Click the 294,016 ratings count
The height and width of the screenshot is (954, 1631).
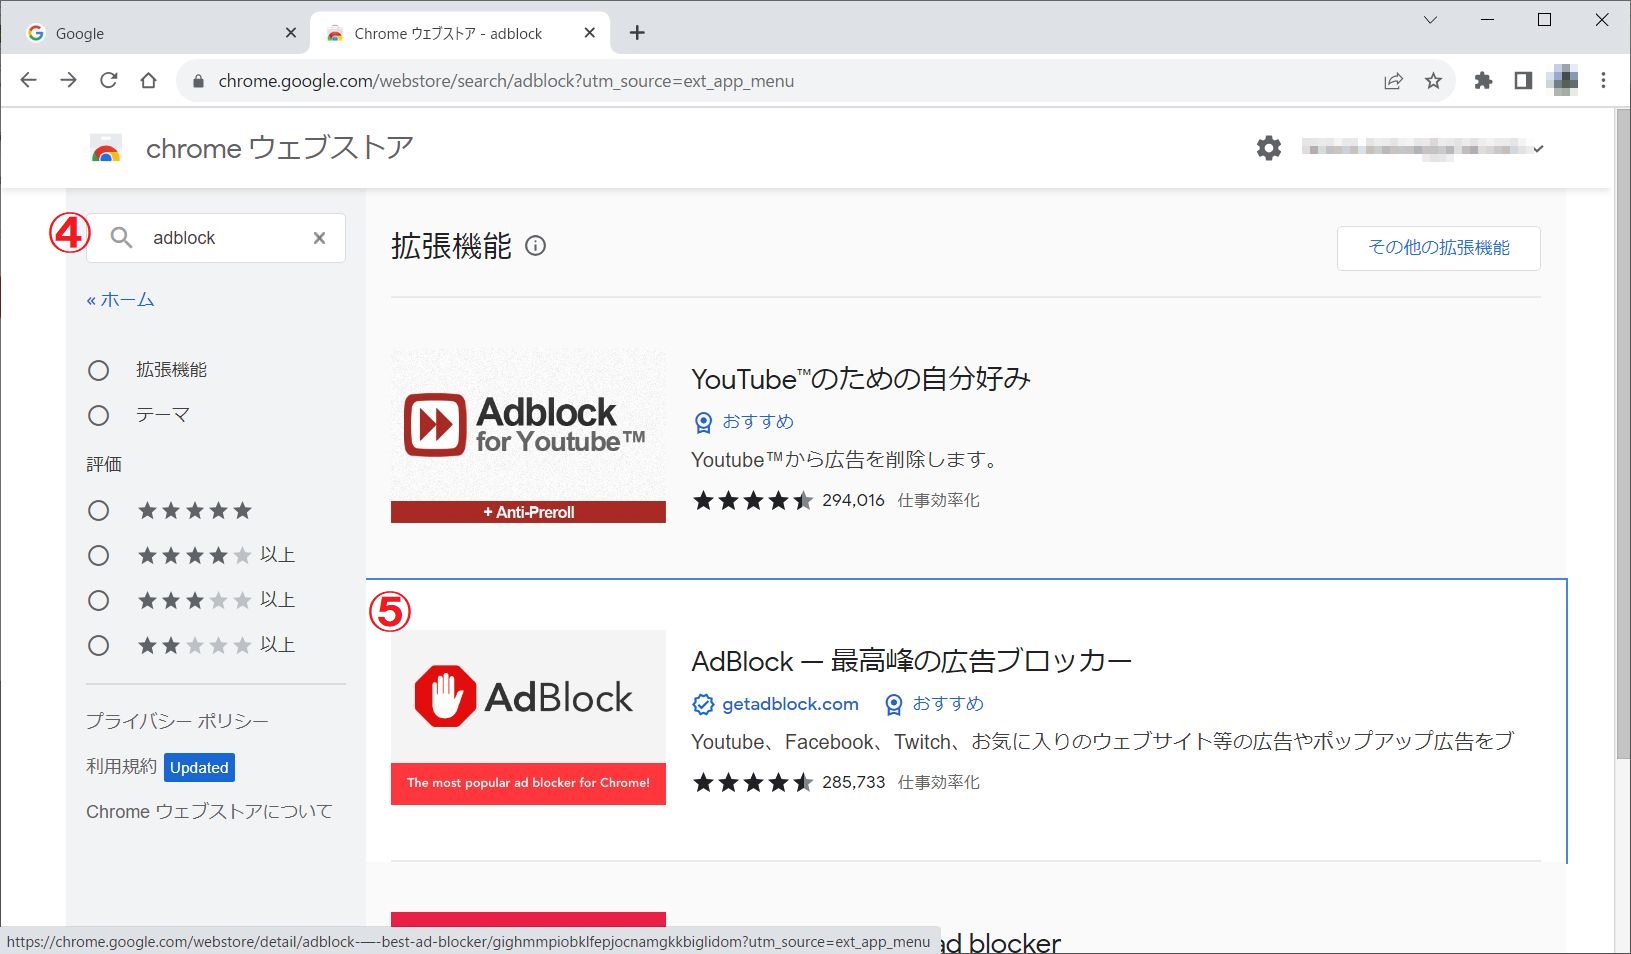(853, 500)
